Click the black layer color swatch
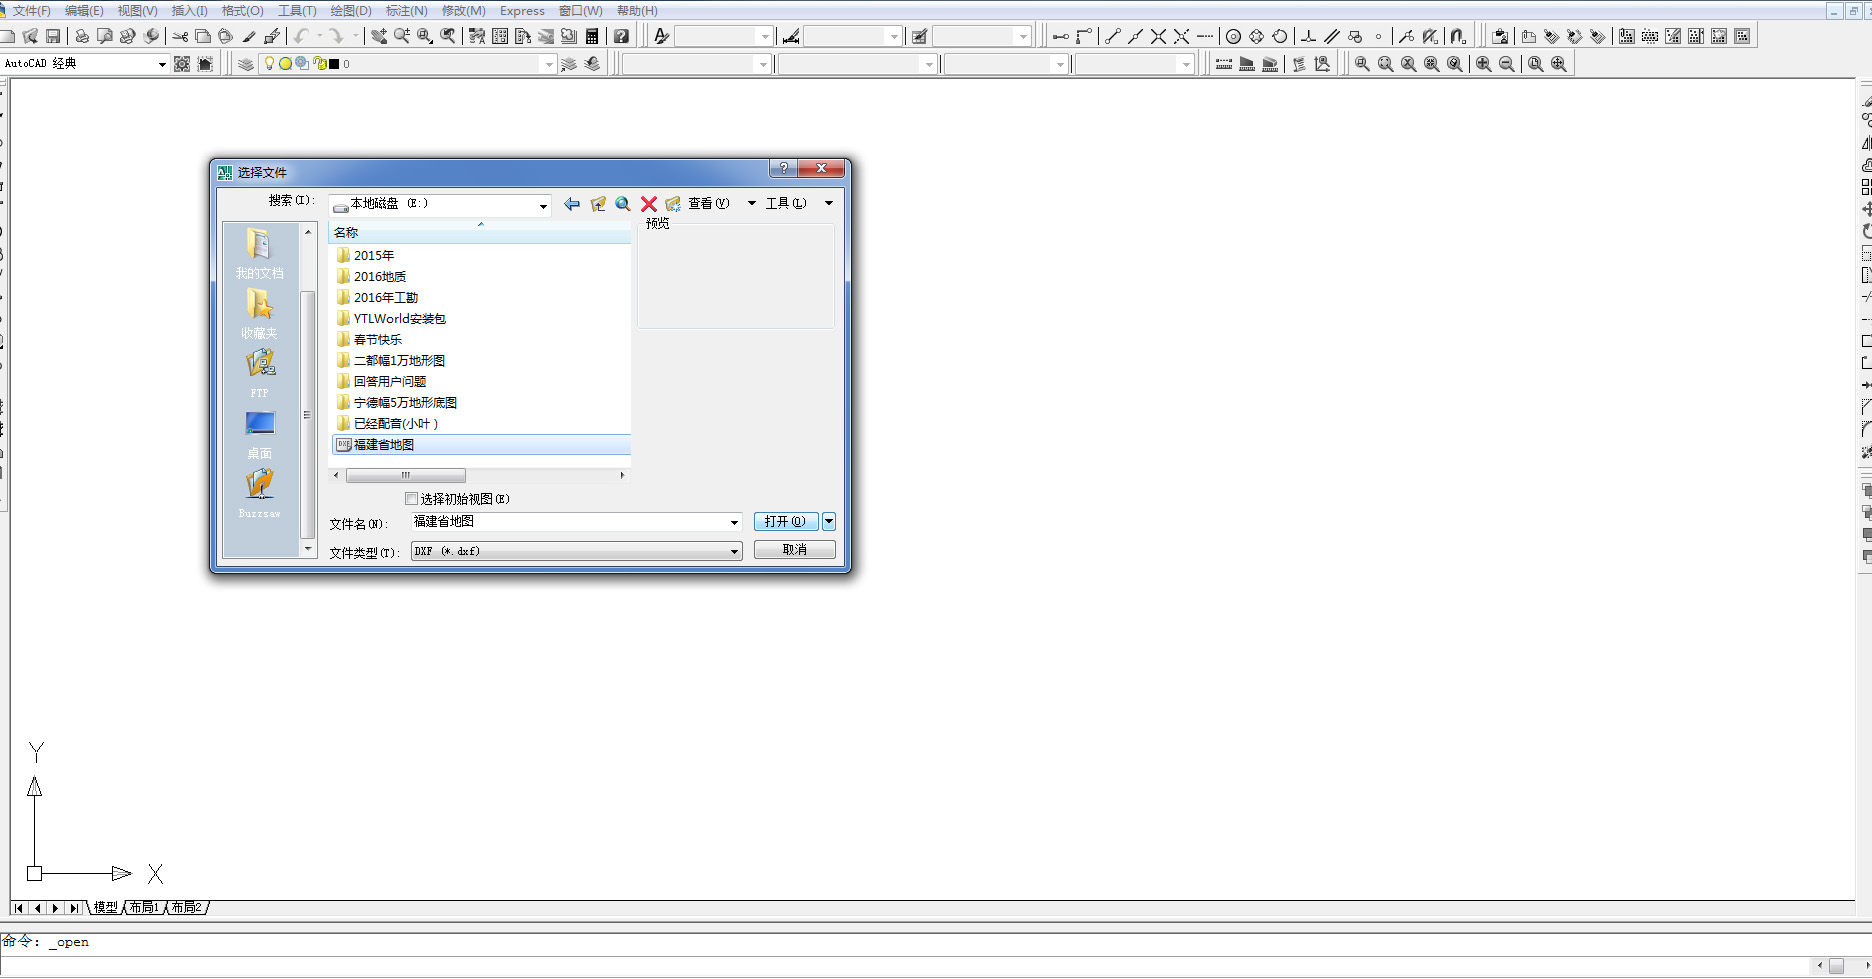 pyautogui.click(x=334, y=64)
